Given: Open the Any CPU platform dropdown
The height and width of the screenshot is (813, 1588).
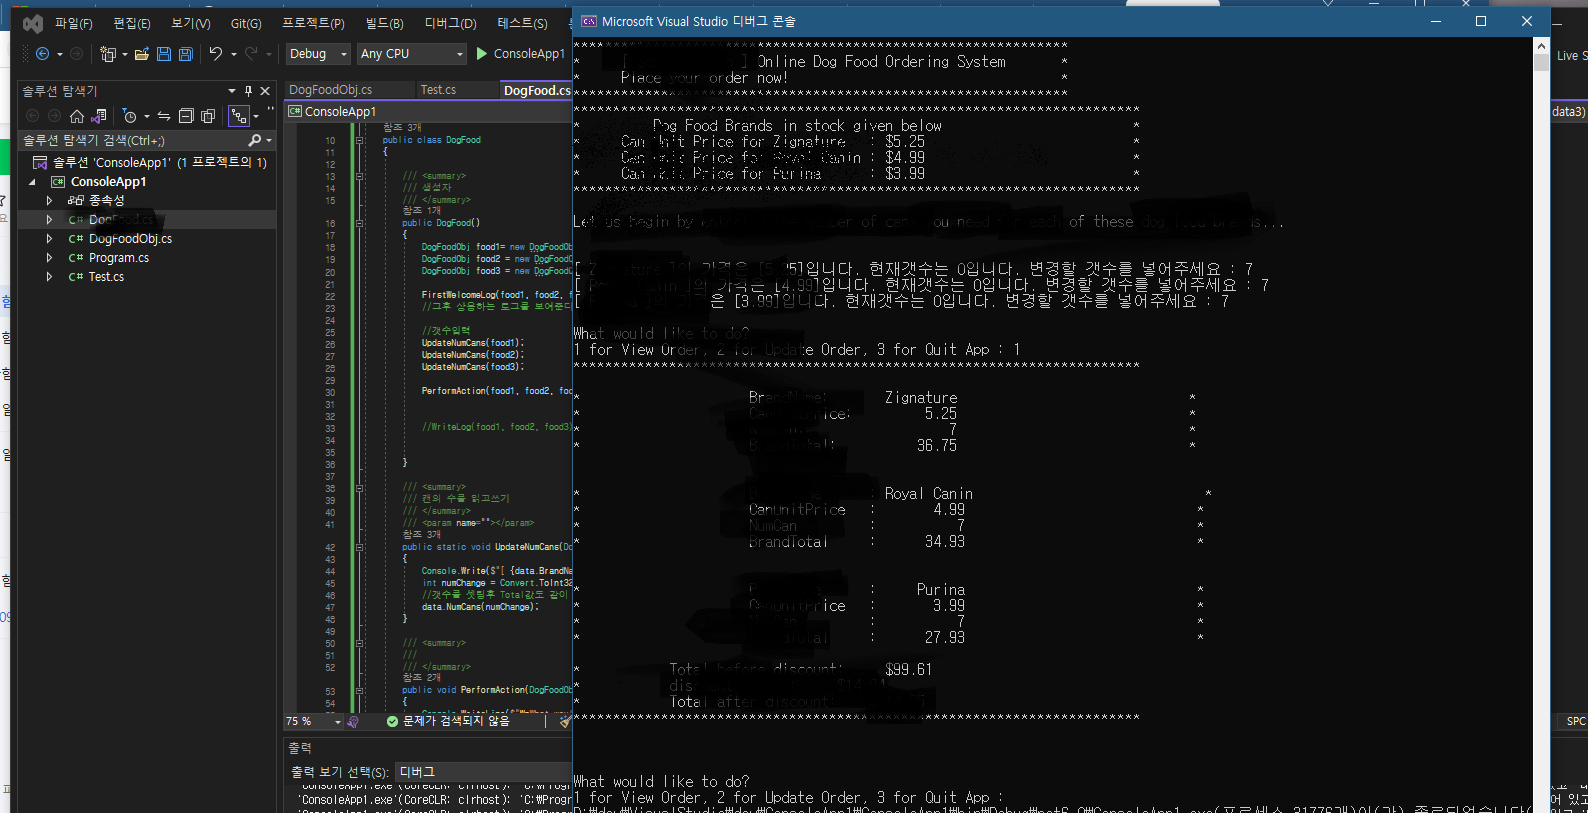Looking at the screenshot, I should (x=412, y=54).
